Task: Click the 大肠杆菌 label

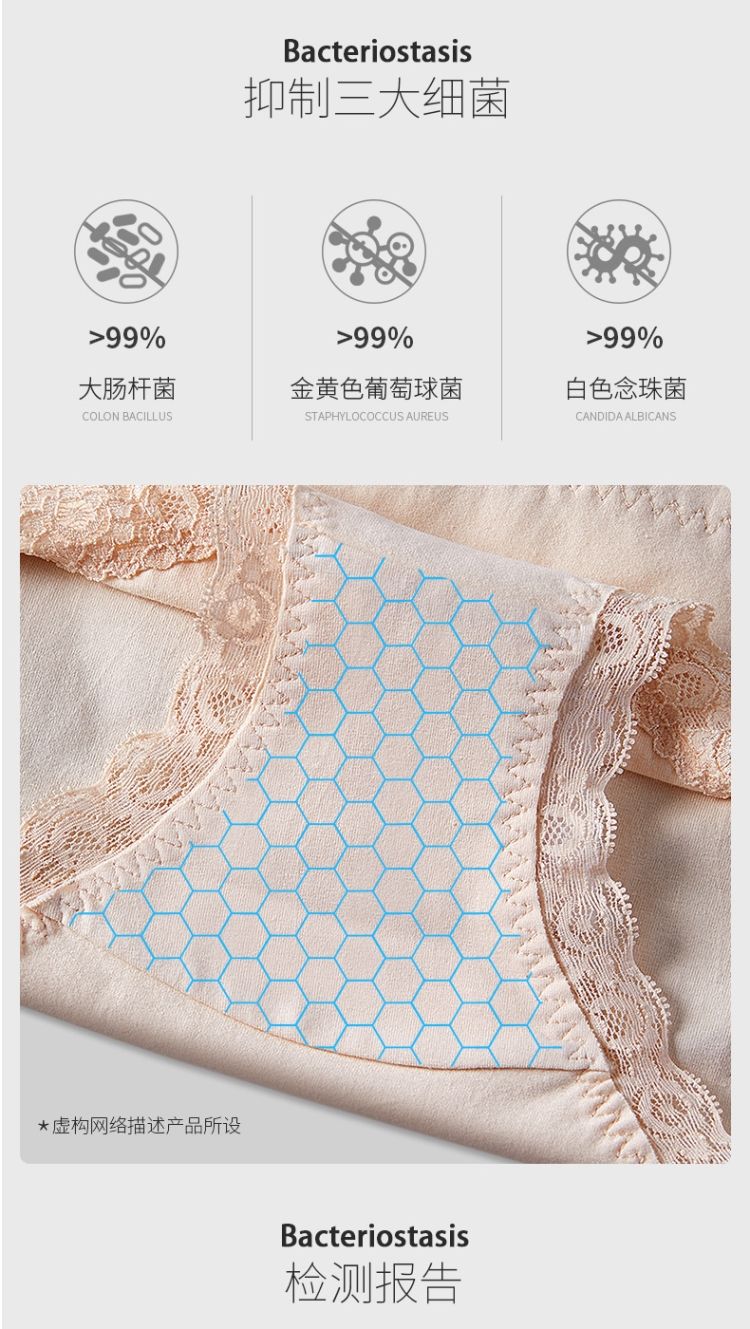Action: tap(127, 388)
